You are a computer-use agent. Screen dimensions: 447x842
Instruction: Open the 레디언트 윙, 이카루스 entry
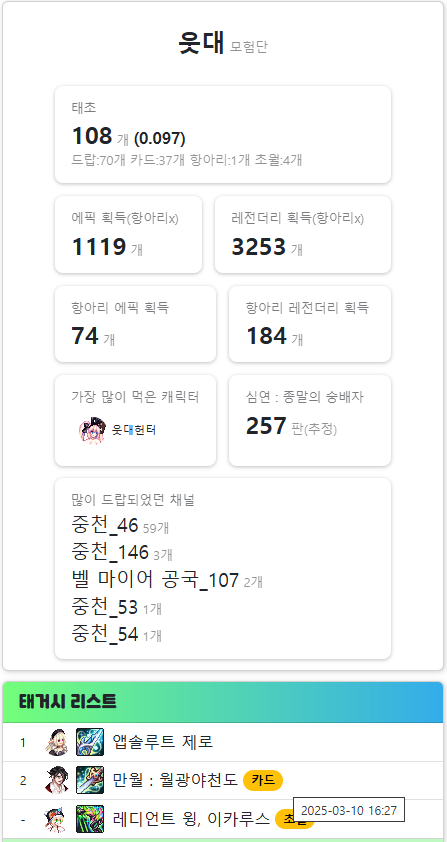coord(191,819)
